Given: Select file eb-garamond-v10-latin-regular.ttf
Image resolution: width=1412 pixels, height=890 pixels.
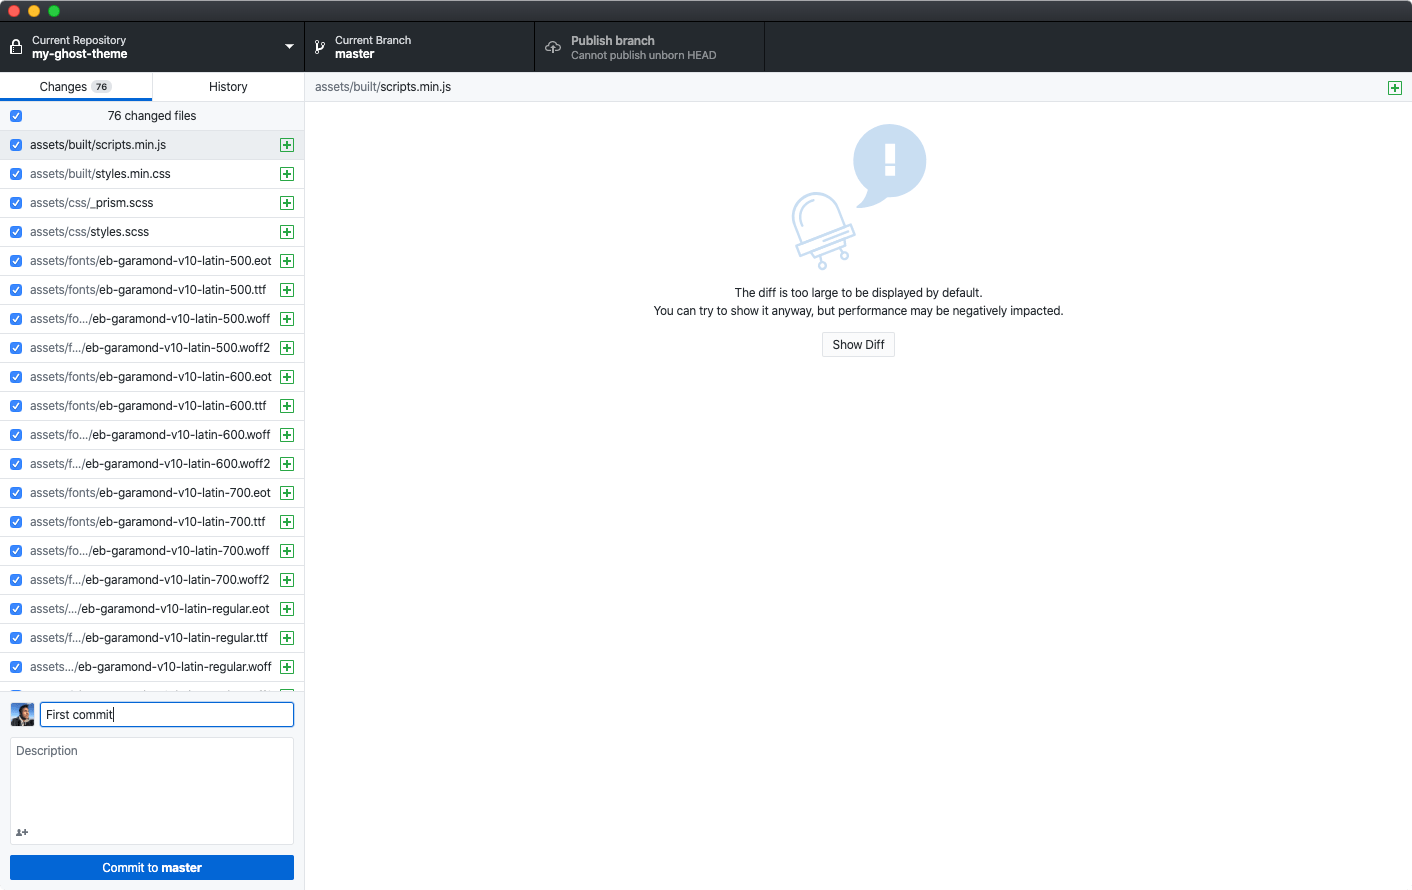Looking at the screenshot, I should (152, 638).
